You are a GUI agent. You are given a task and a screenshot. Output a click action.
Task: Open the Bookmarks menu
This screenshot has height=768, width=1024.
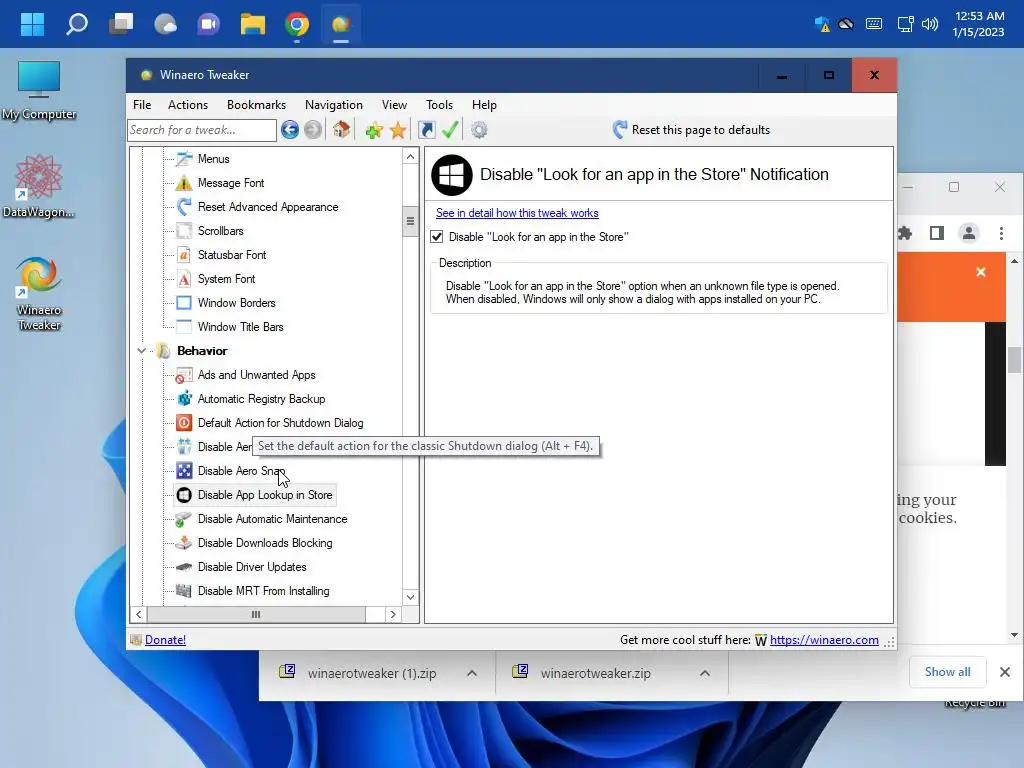coord(256,104)
